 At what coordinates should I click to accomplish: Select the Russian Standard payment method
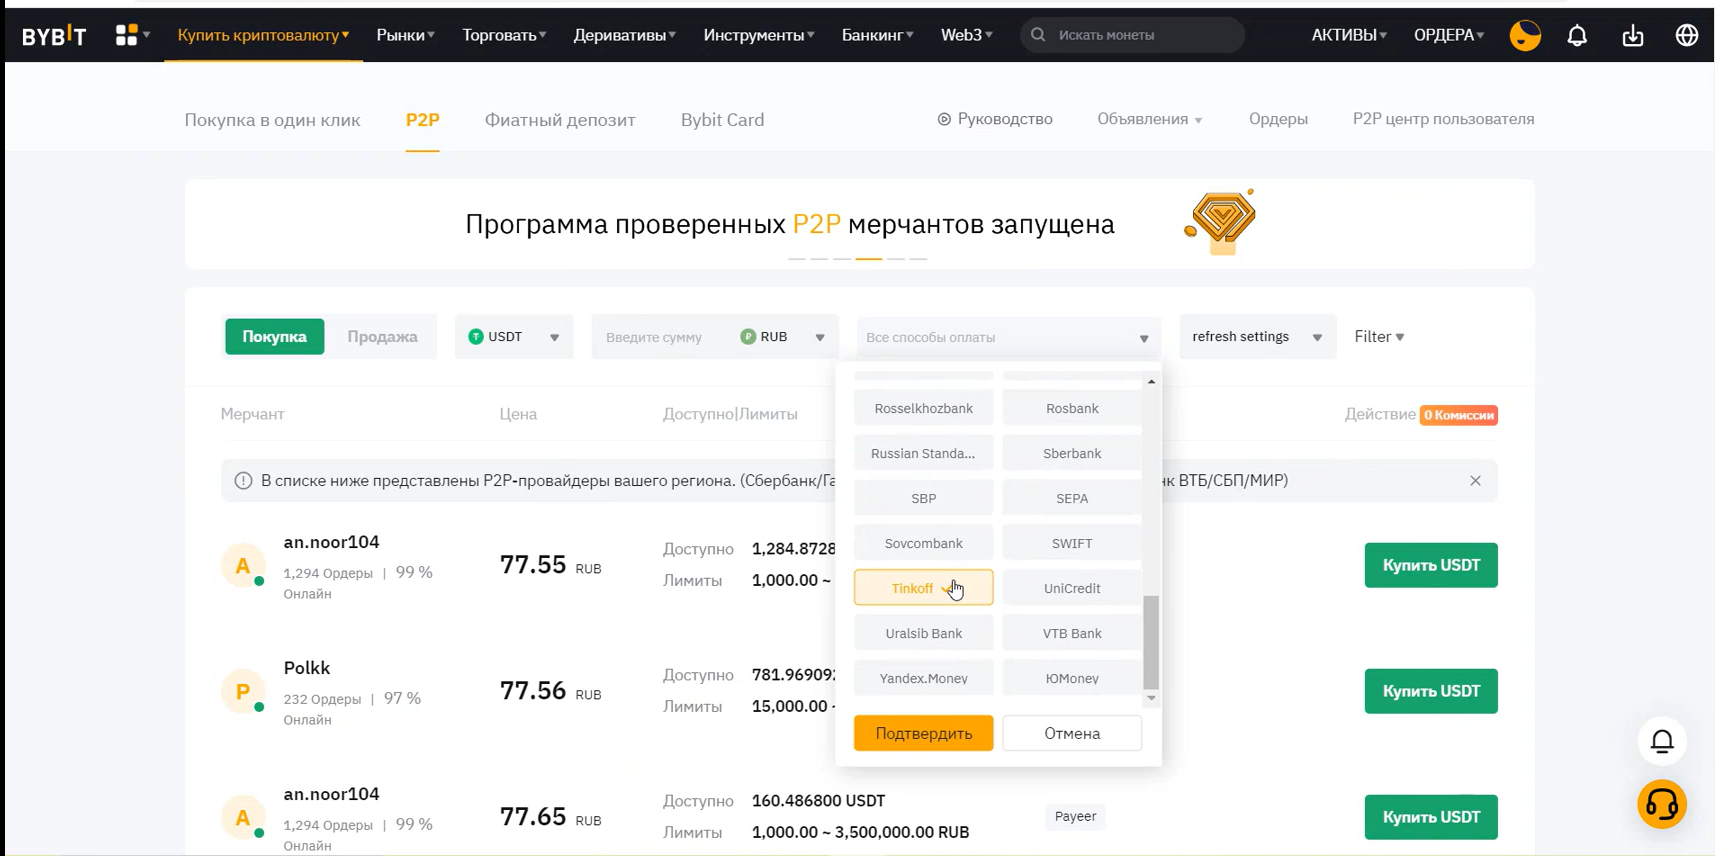click(x=924, y=453)
